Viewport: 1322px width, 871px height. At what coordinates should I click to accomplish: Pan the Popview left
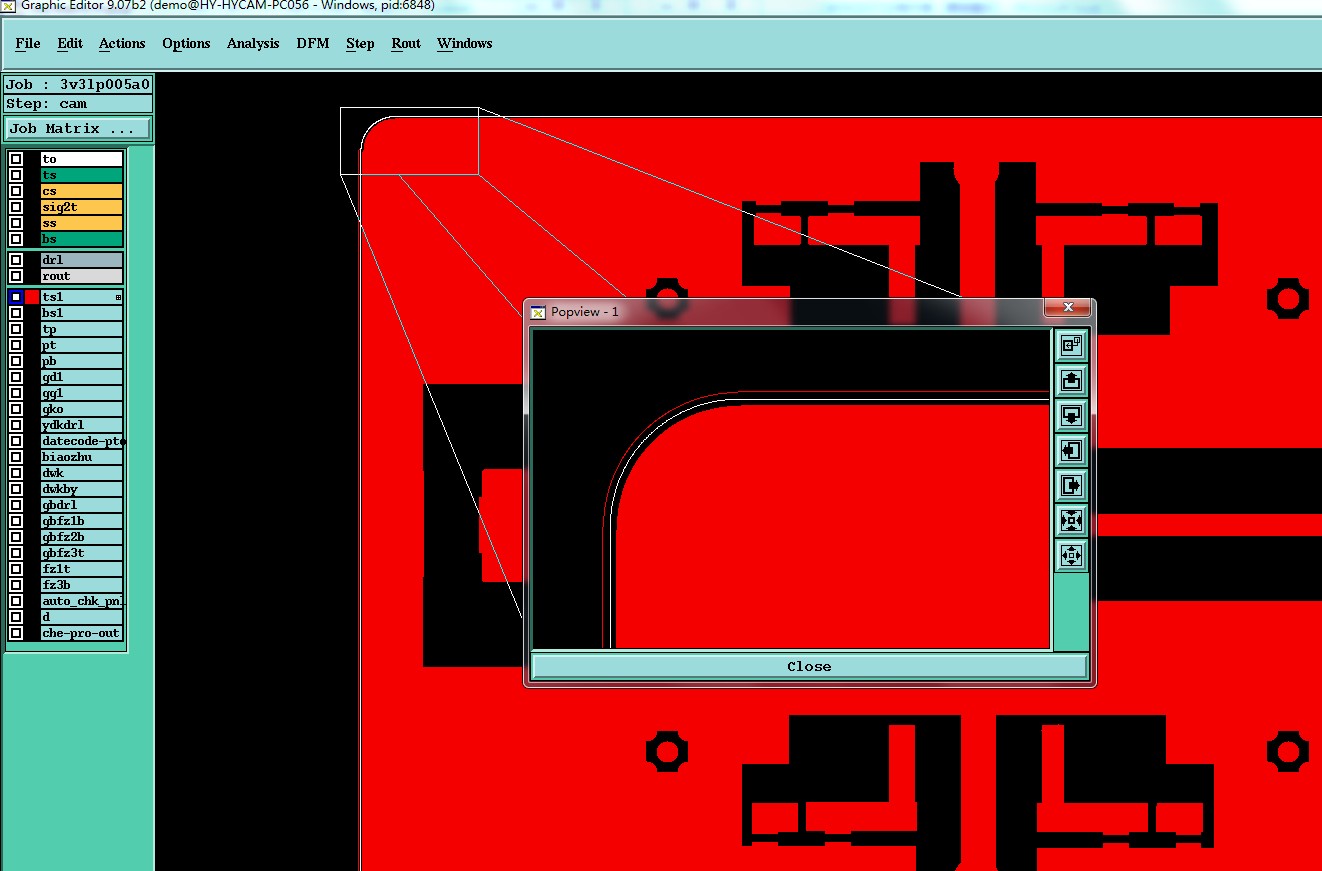pyautogui.click(x=1071, y=450)
